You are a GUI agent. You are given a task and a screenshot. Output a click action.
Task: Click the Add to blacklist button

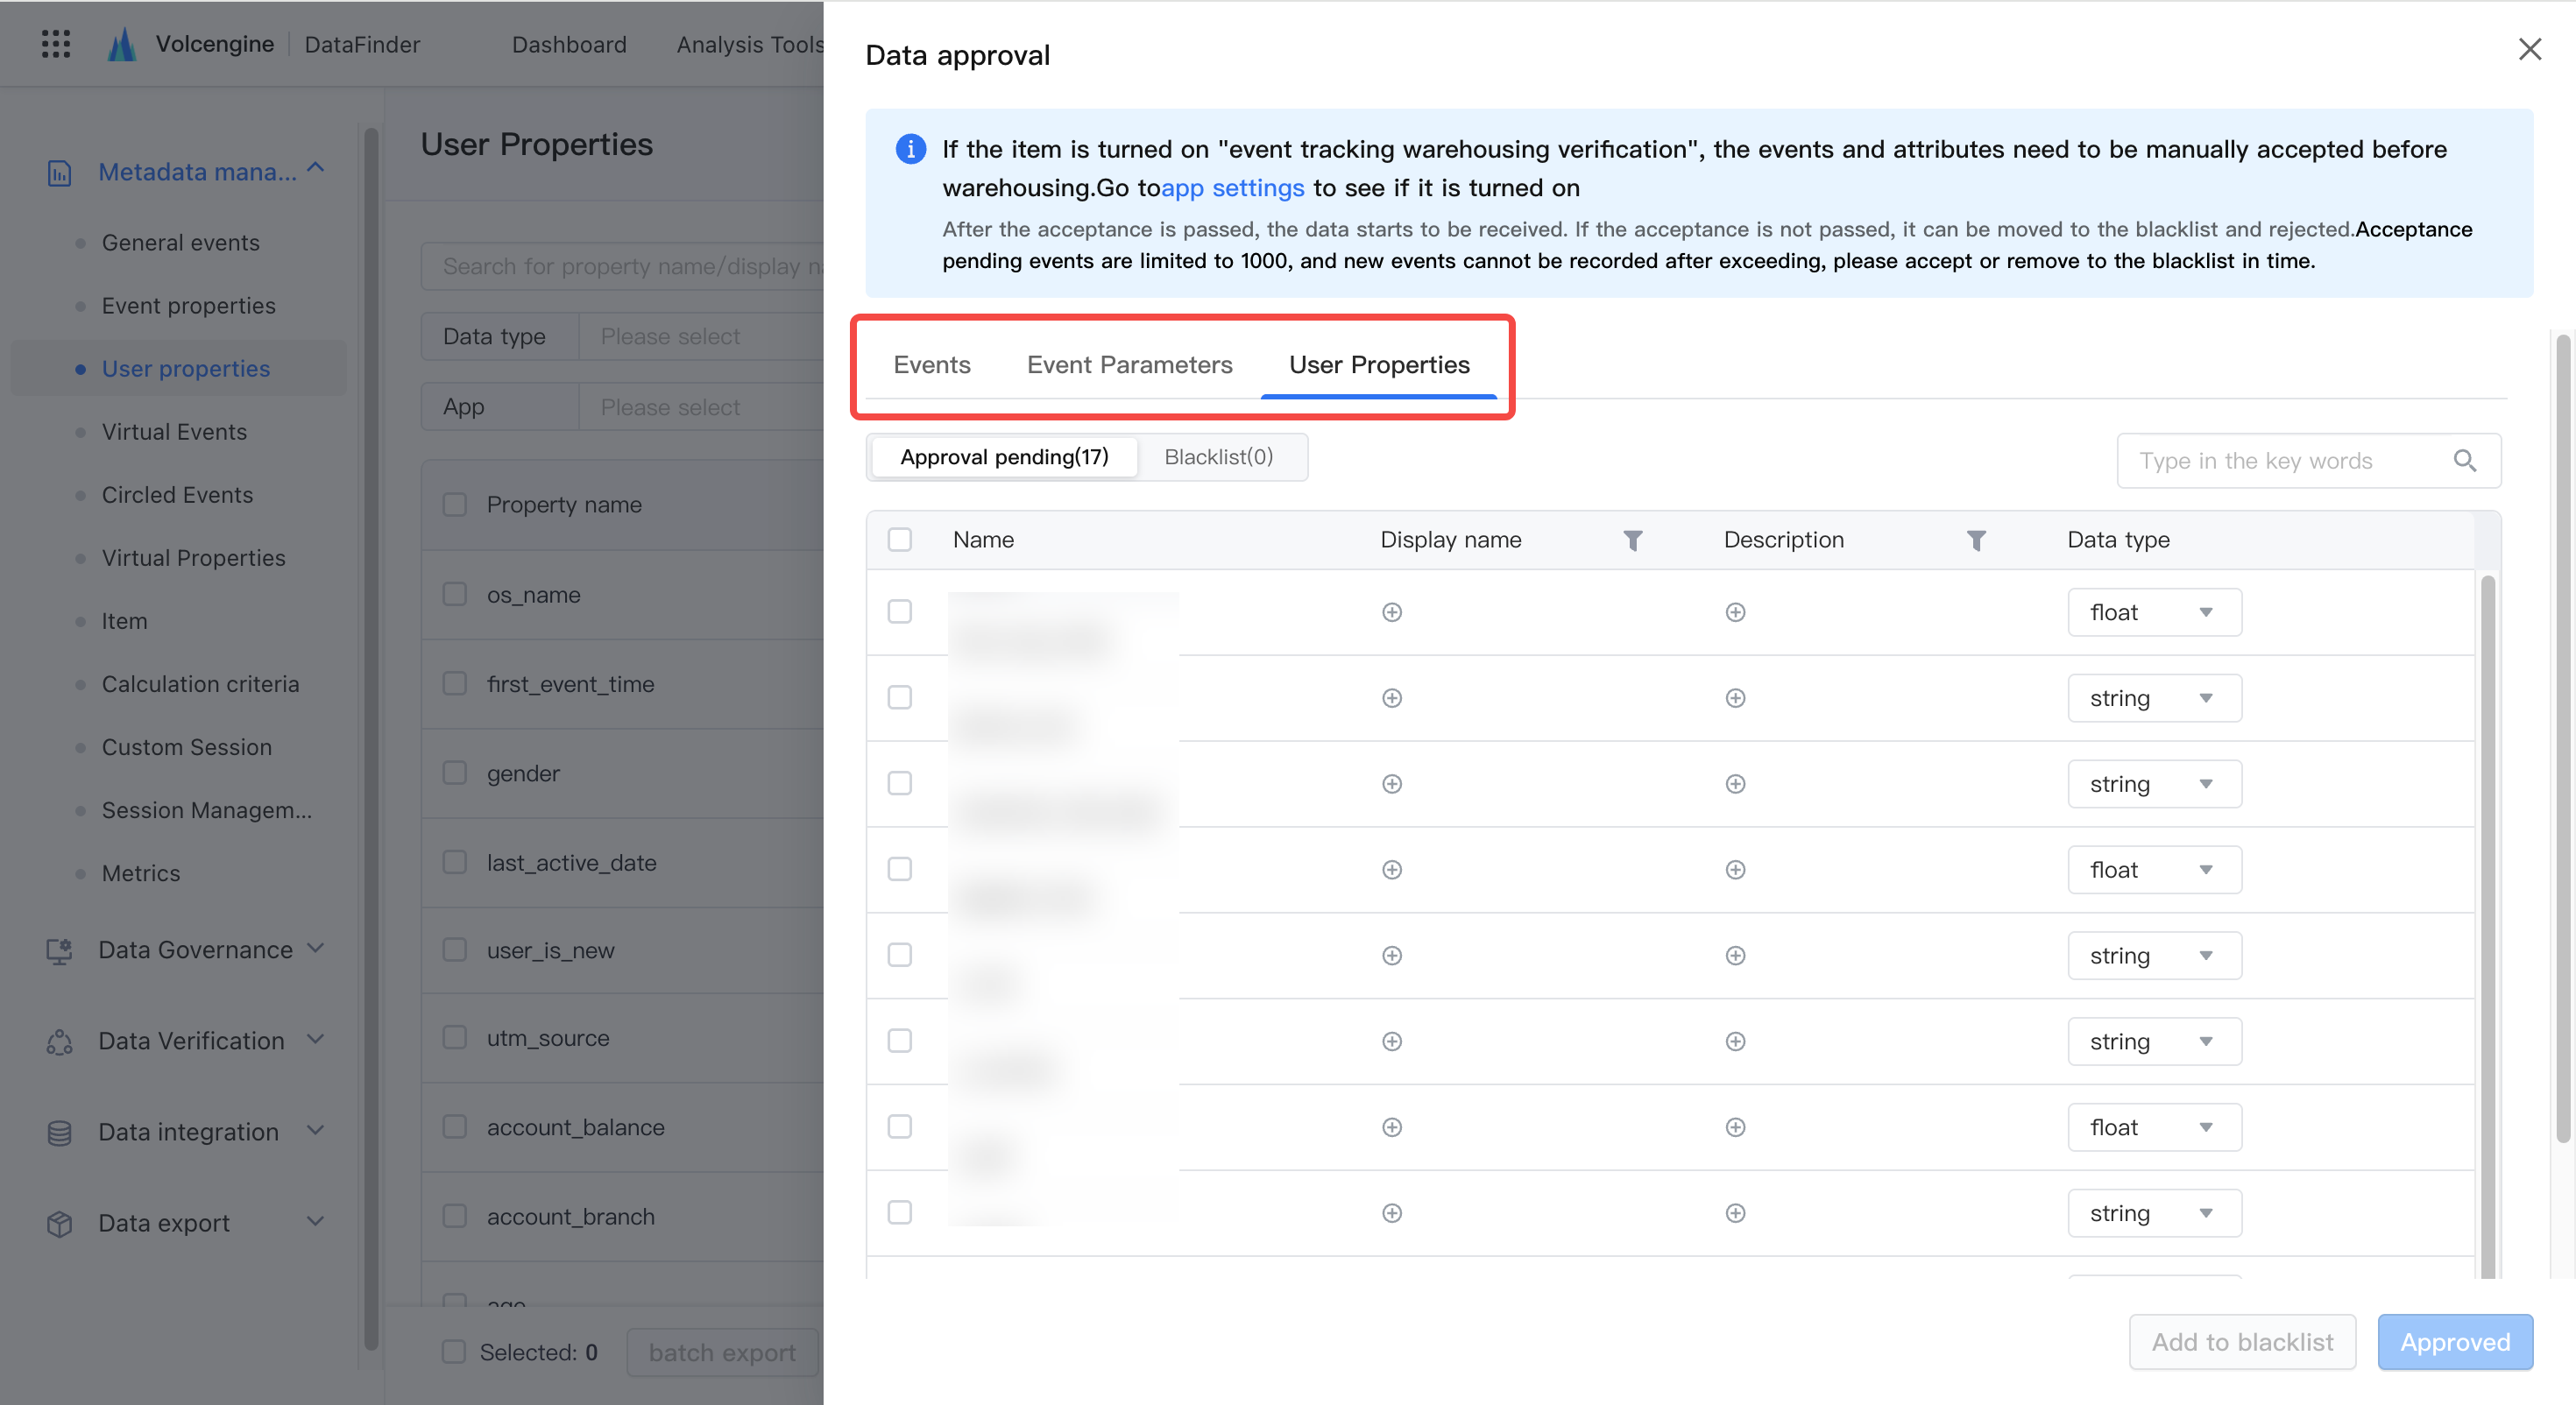2242,1342
